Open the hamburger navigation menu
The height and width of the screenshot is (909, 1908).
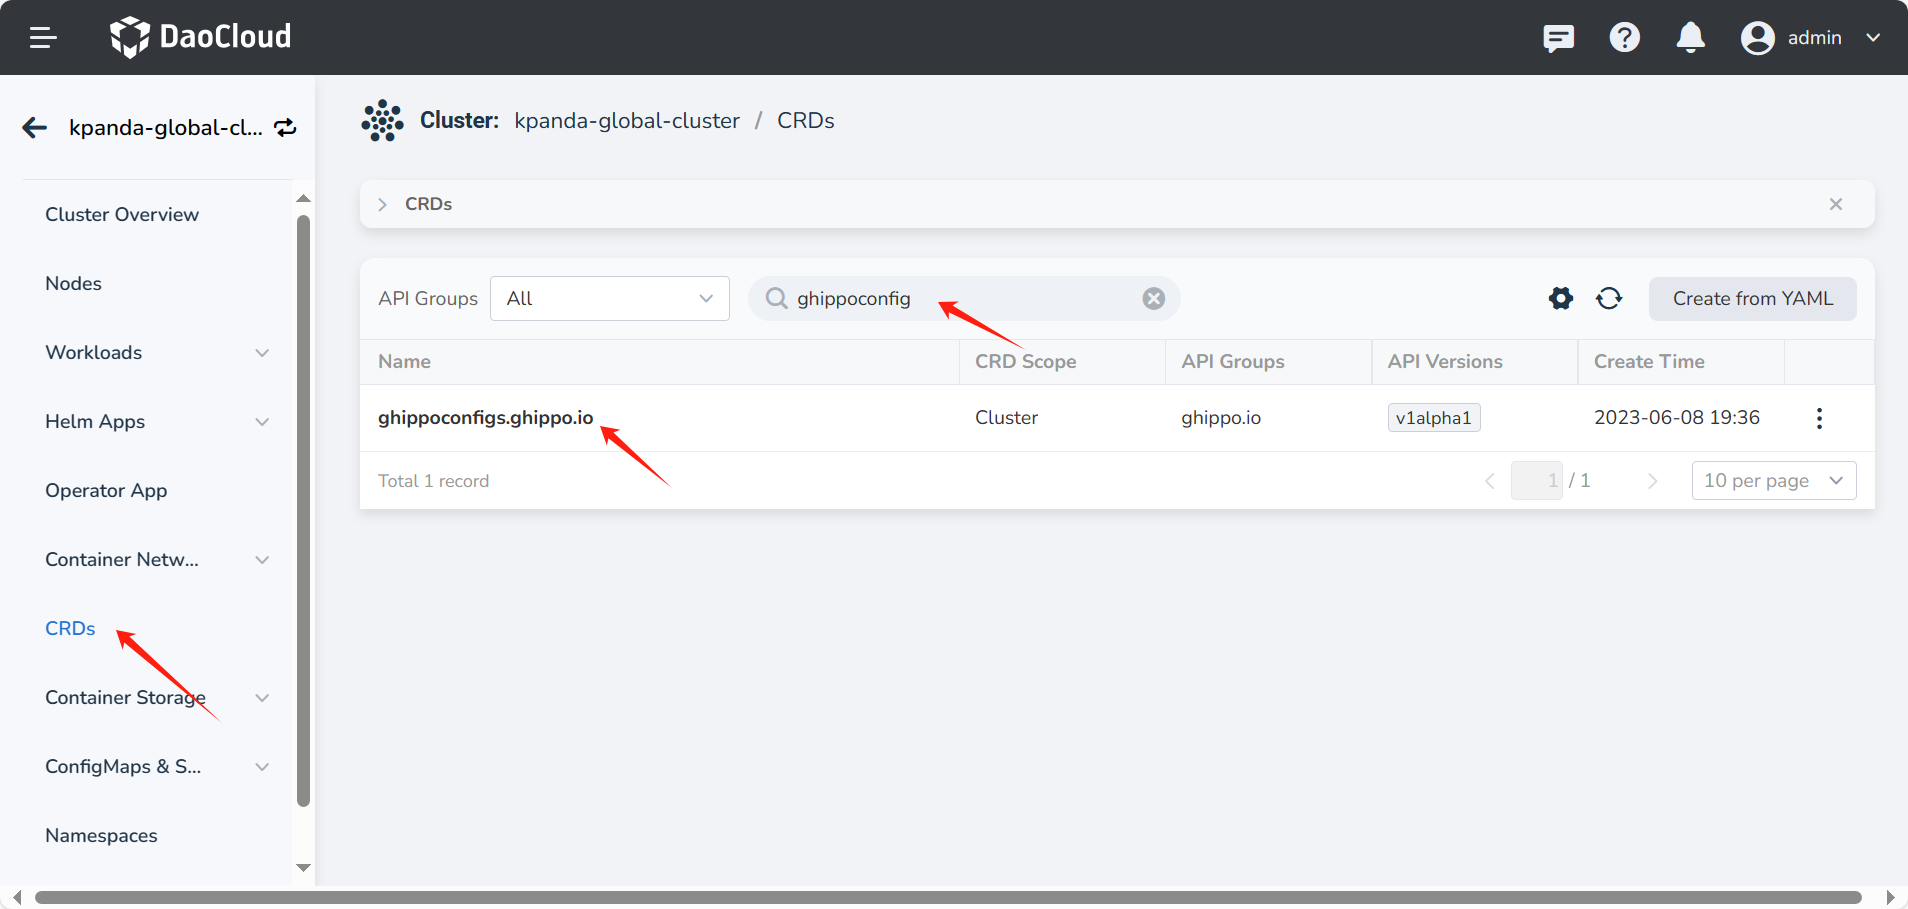coord(43,38)
